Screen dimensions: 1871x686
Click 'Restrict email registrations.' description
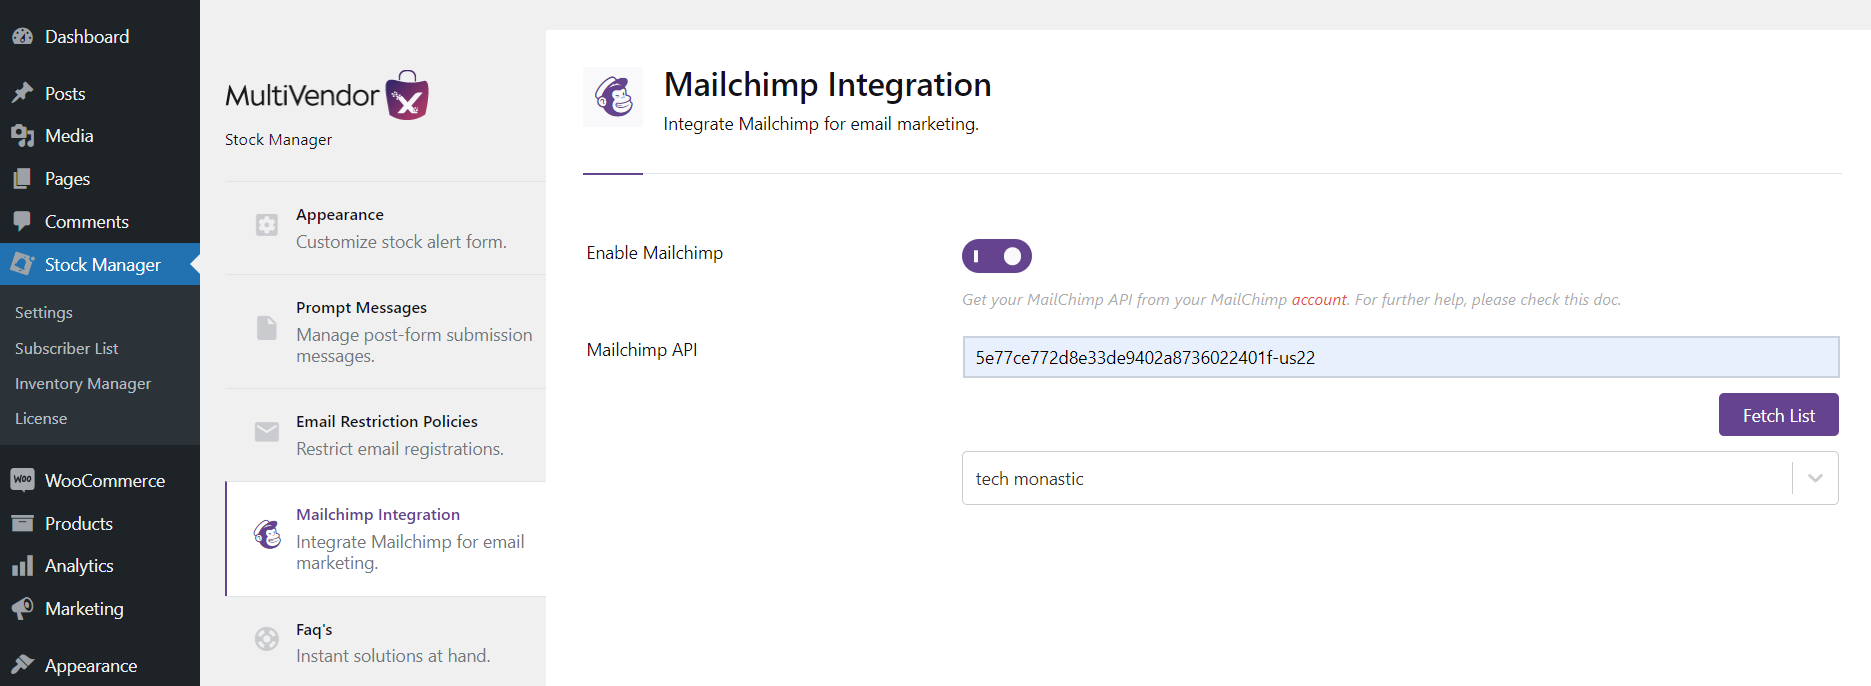(x=400, y=449)
